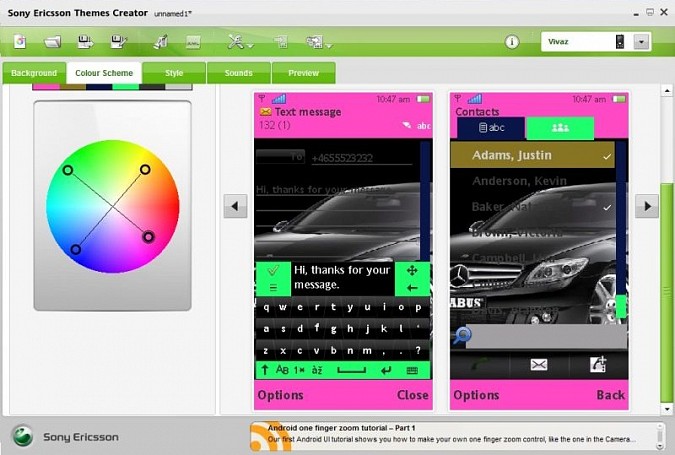Click the backspace arrow key in message preview

click(412, 288)
